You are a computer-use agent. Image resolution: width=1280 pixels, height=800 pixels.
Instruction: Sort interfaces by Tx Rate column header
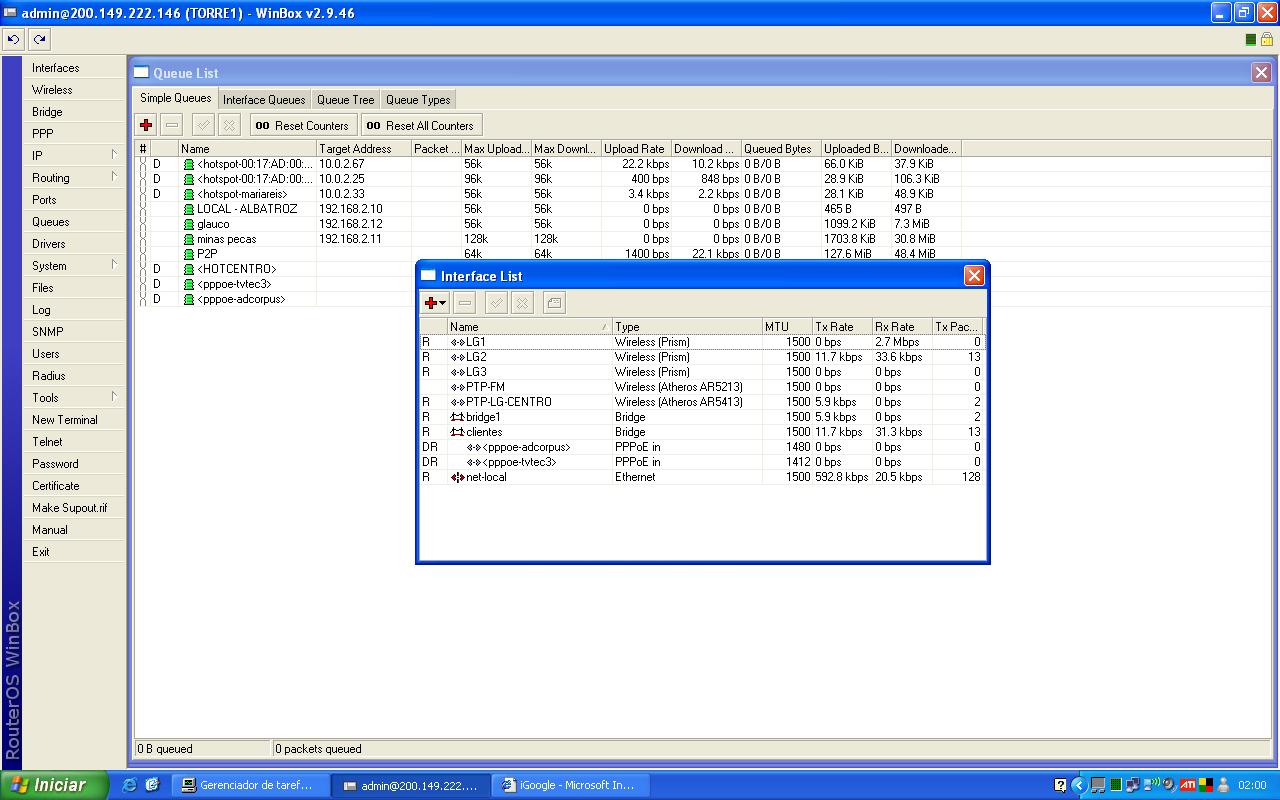tap(842, 327)
